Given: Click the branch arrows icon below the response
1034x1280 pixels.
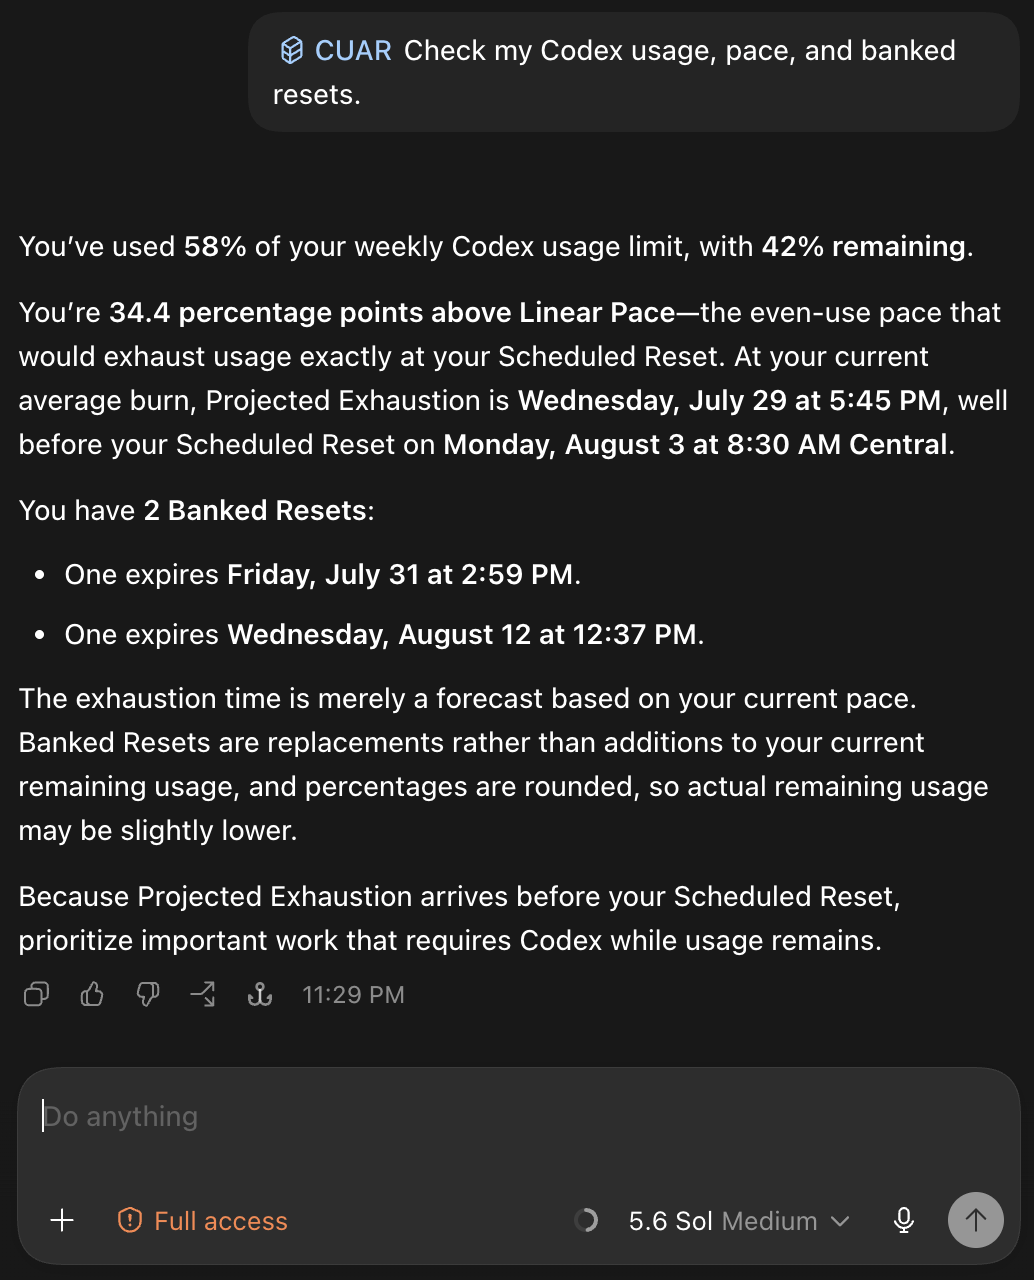Looking at the screenshot, I should point(203,994).
